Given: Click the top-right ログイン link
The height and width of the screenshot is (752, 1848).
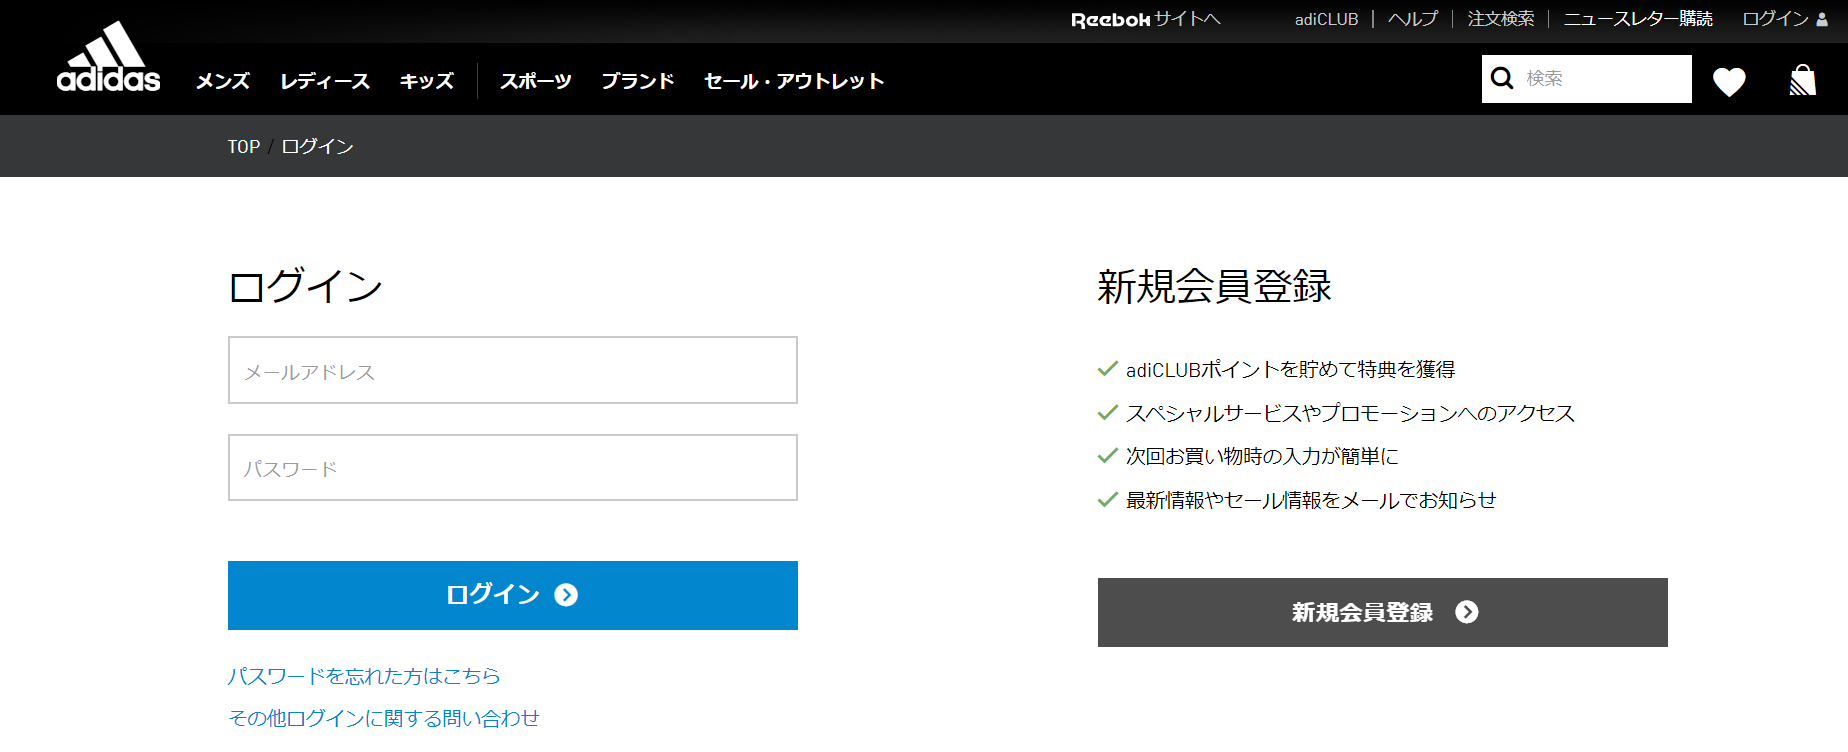Looking at the screenshot, I should point(1775,19).
